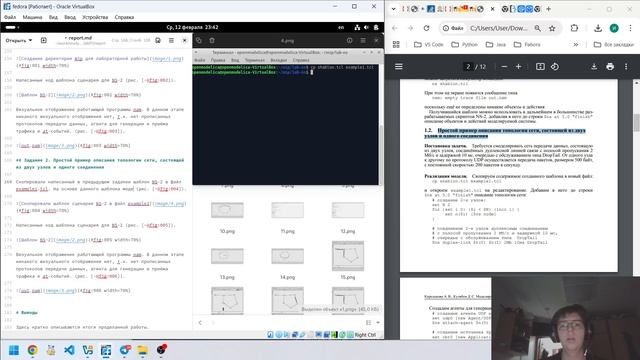The image size is (640, 360).
Task: Open the Chrome tab search chevron
Action: click(393, 9)
